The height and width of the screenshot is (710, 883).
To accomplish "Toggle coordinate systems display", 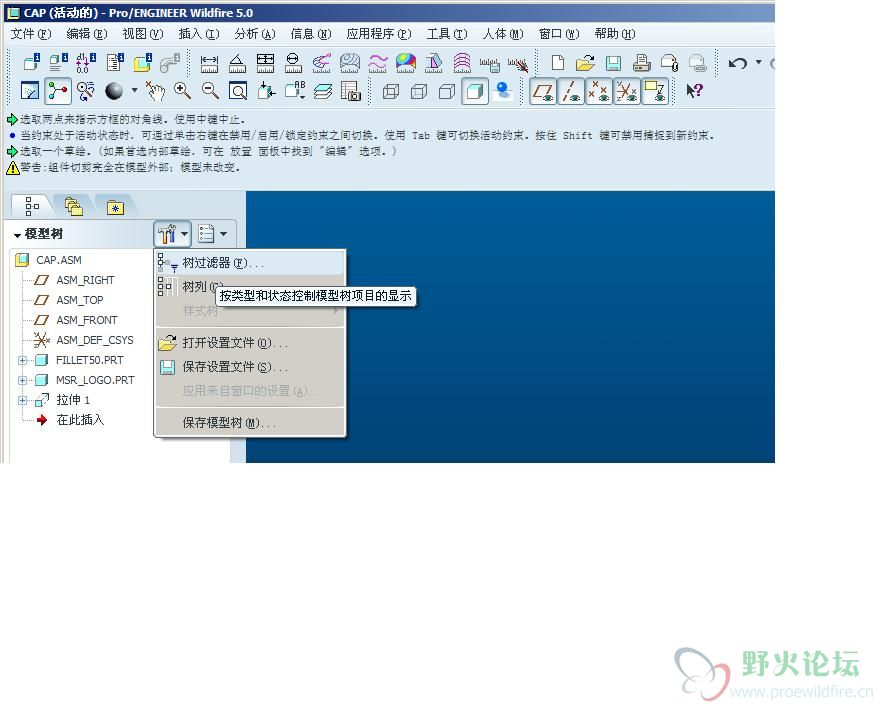I will pyautogui.click(x=627, y=91).
